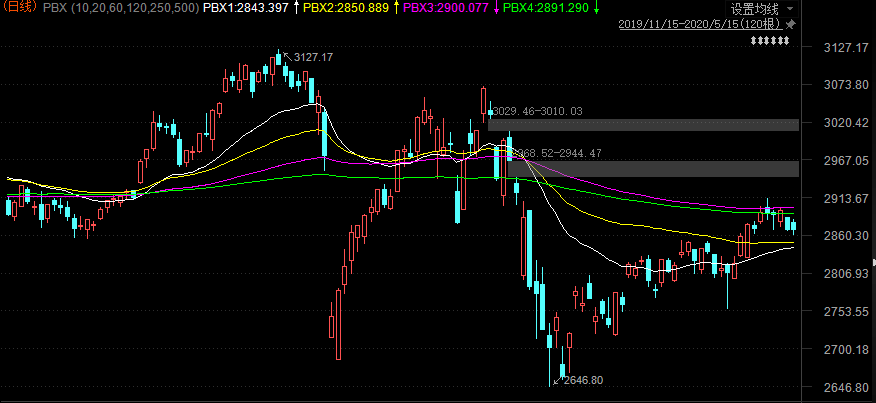Click the PBX2:2850.889 yellow value
876x403 pixels.
pos(346,8)
